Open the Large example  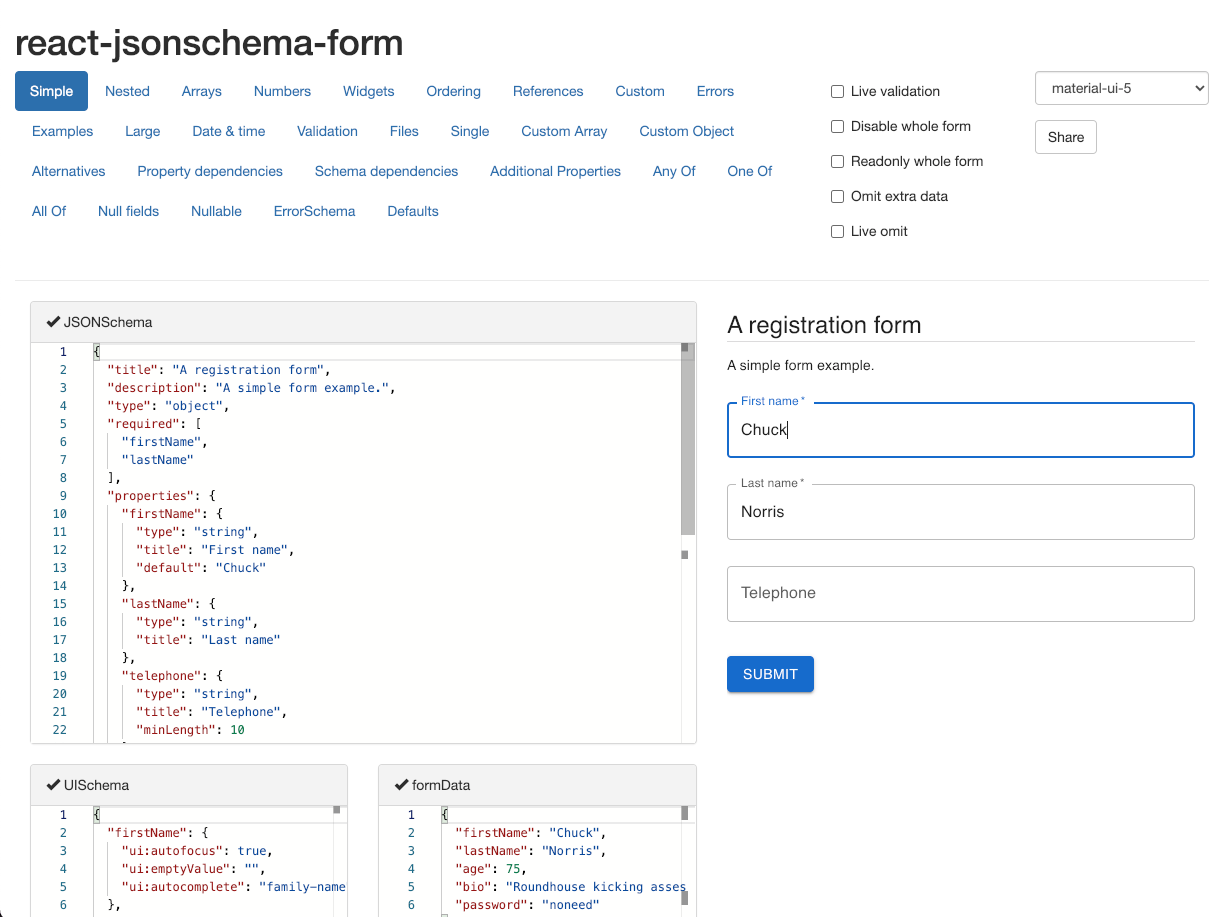(x=142, y=131)
